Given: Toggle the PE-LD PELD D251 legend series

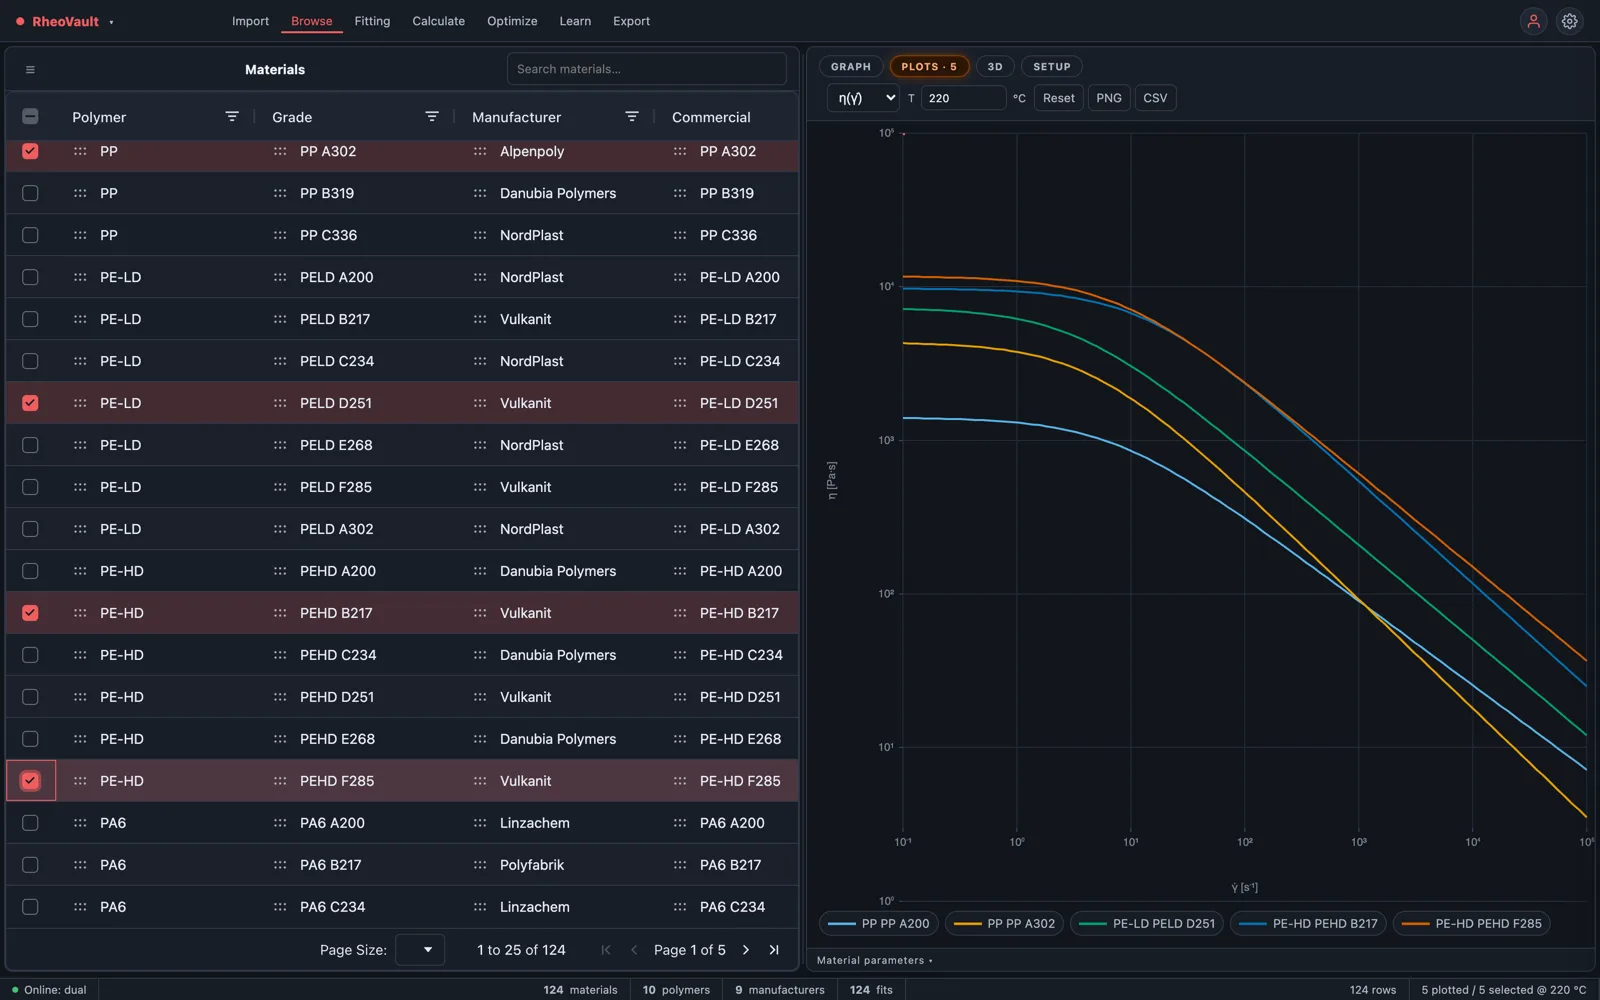Looking at the screenshot, I should pyautogui.click(x=1148, y=924).
